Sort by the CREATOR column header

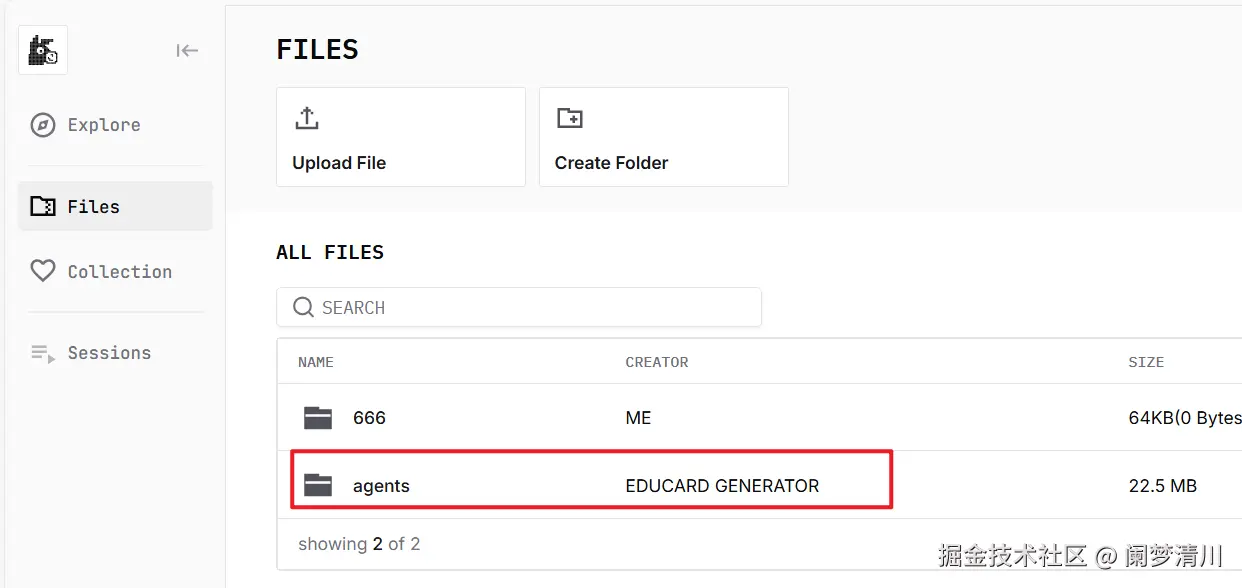point(657,362)
